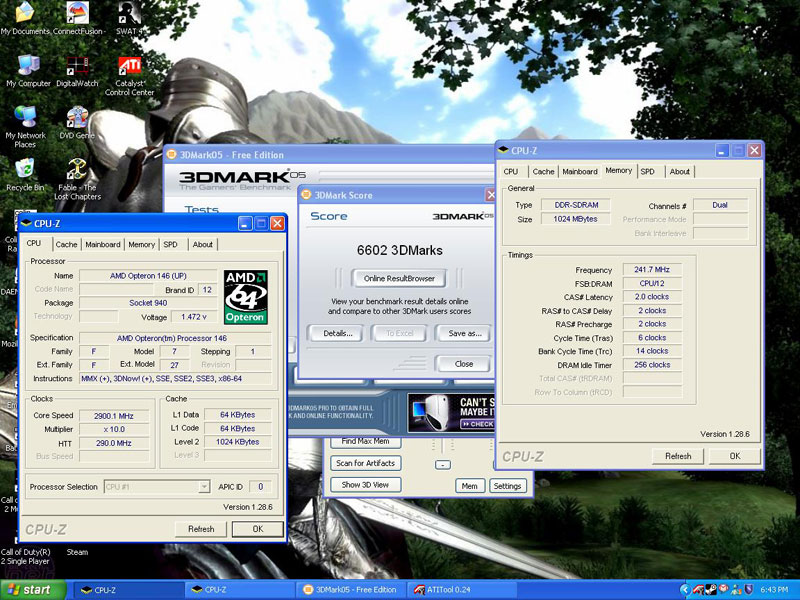Open Mainboard tab in the memory timings CPU-Z window
Viewport: 800px width, 600px height.
(x=580, y=171)
